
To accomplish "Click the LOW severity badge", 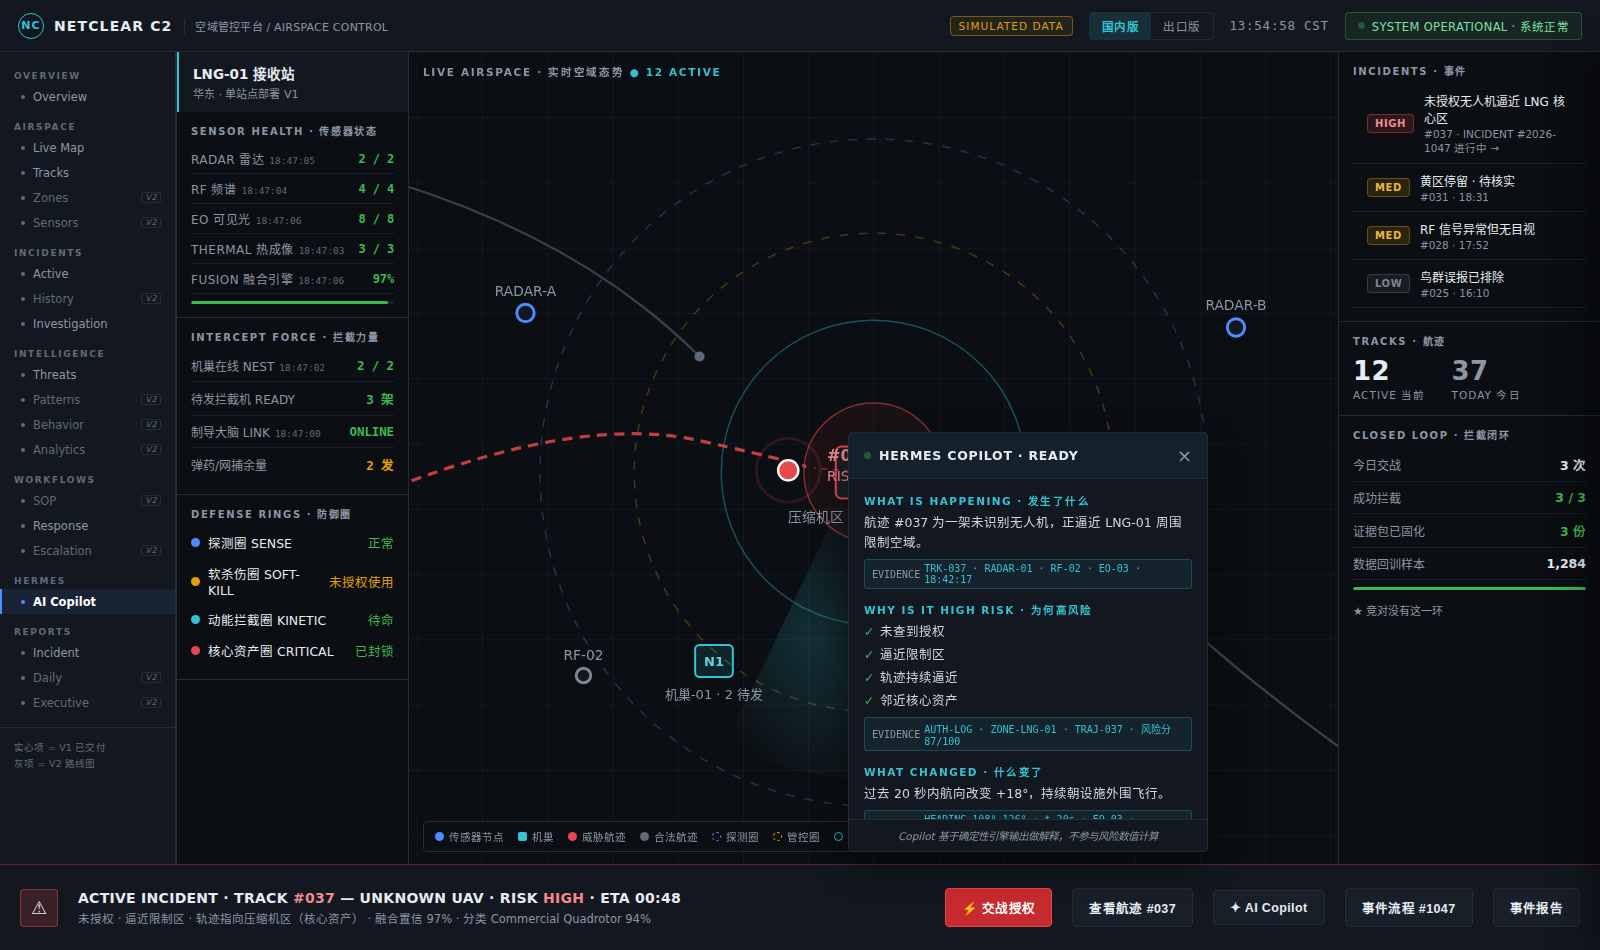I will point(1388,283).
